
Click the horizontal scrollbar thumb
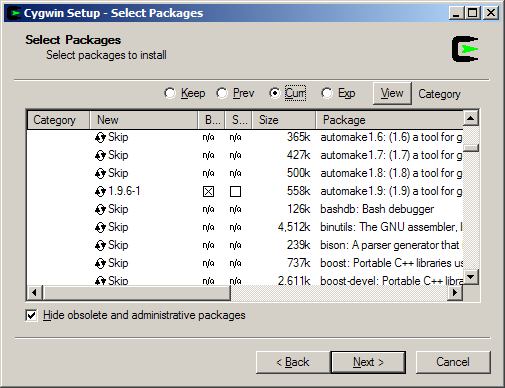click(136, 293)
